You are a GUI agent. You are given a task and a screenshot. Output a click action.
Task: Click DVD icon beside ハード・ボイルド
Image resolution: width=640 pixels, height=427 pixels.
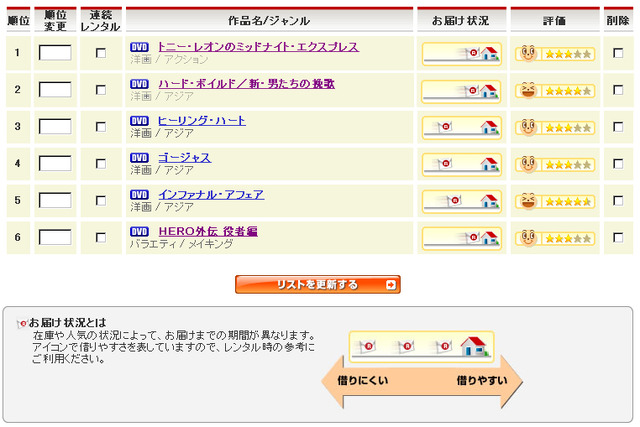[139, 84]
